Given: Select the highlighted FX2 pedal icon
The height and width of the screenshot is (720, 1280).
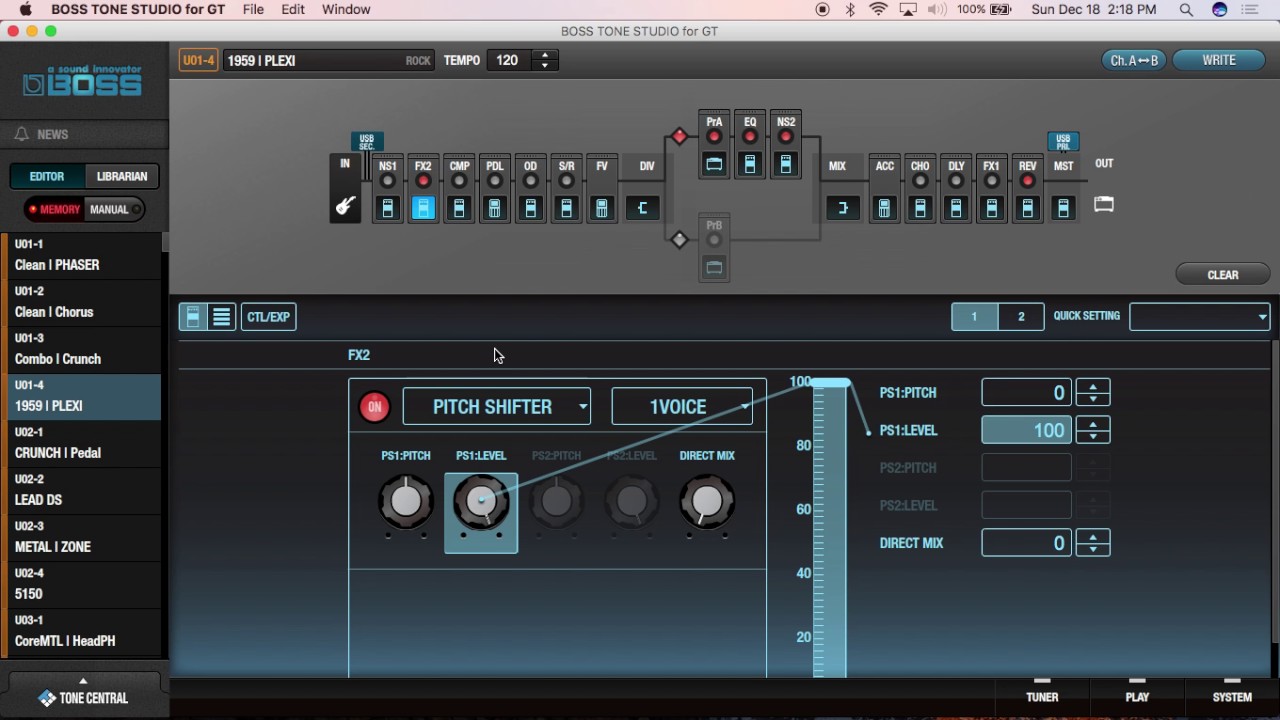Looking at the screenshot, I should click(x=424, y=209).
